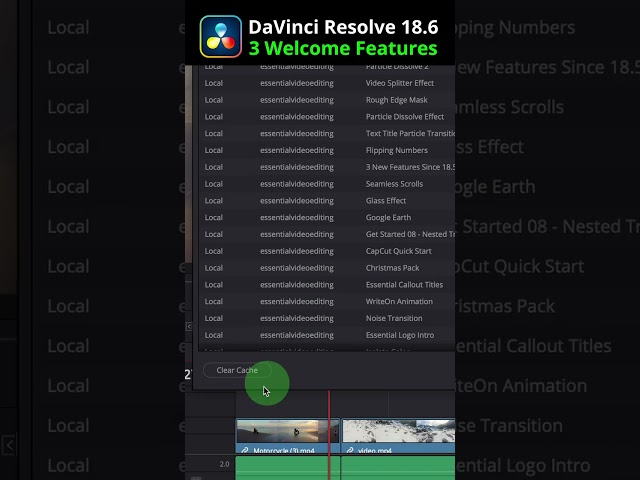Select green audio clip under video.mp4
640x480 pixels.
398,468
